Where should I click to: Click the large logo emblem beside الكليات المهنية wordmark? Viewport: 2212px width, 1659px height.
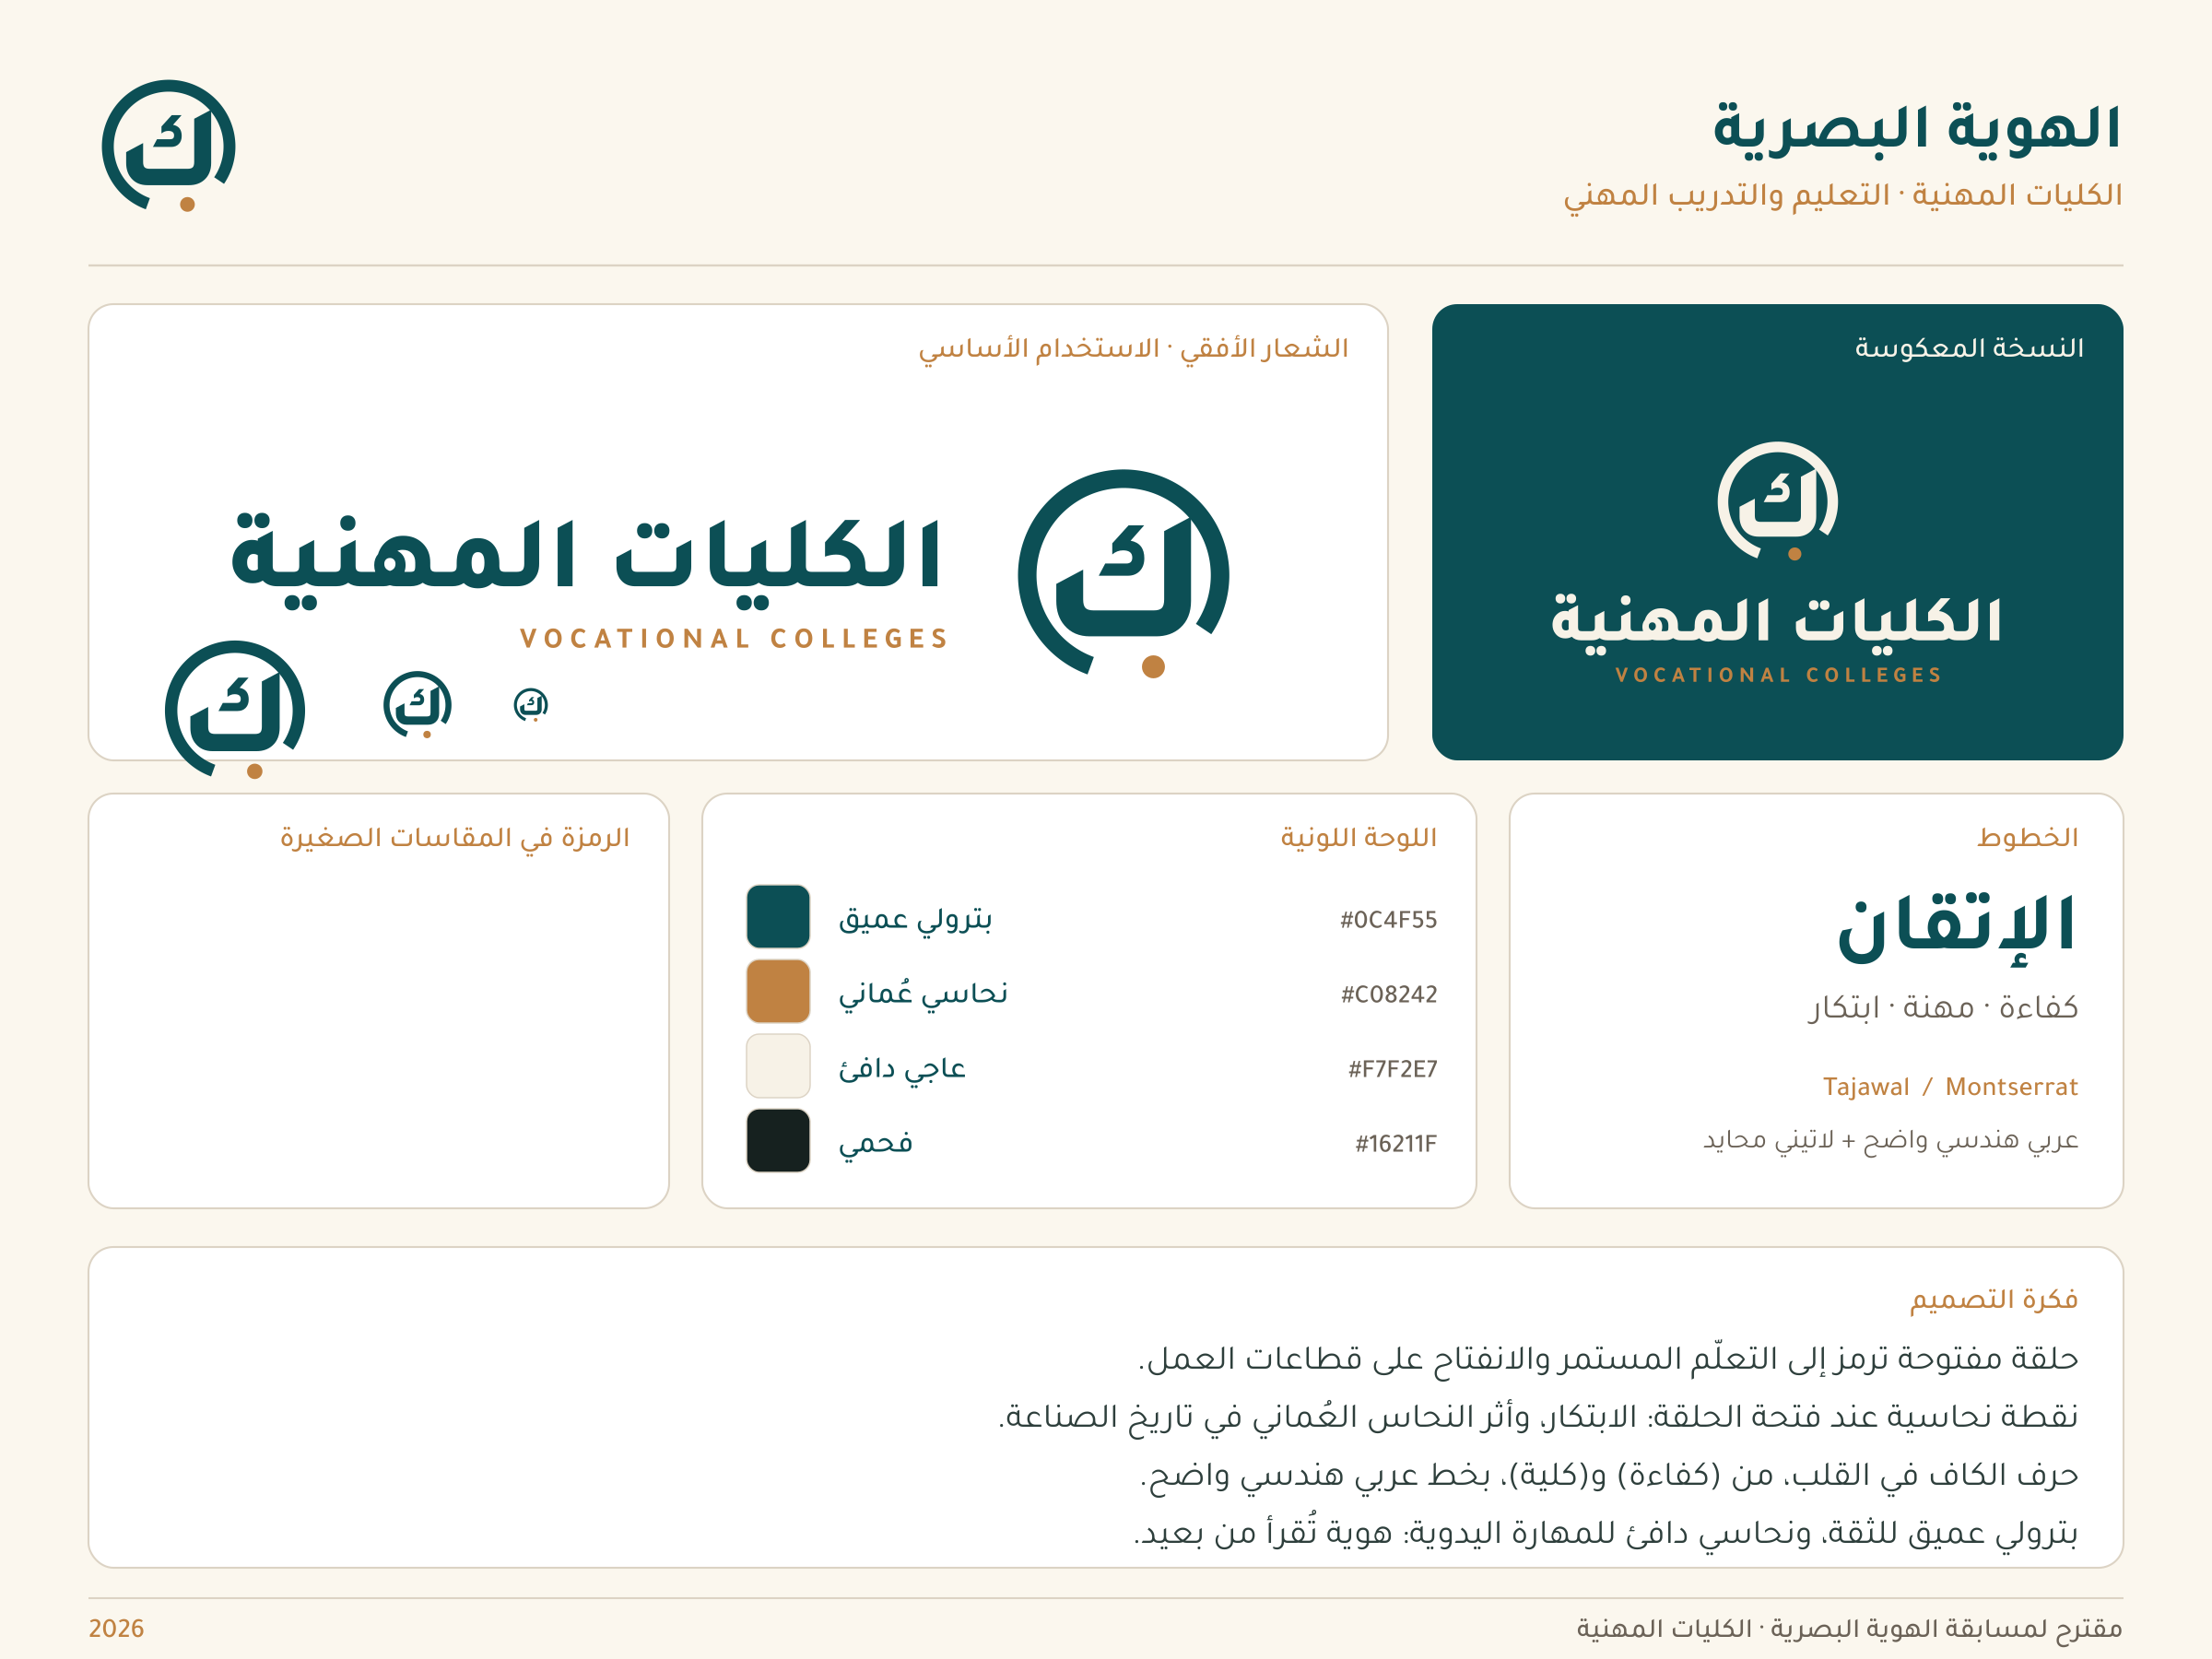[x=1123, y=574]
